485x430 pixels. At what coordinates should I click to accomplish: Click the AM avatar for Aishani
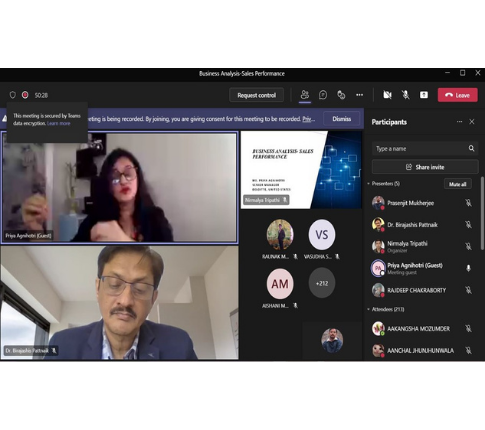click(280, 284)
